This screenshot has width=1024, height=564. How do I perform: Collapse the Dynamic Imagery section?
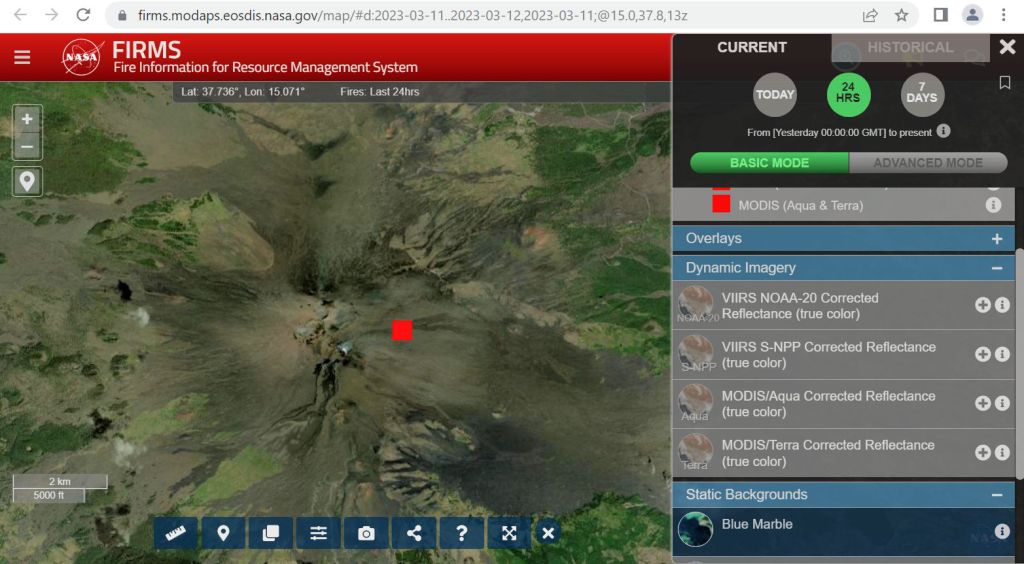tap(996, 268)
